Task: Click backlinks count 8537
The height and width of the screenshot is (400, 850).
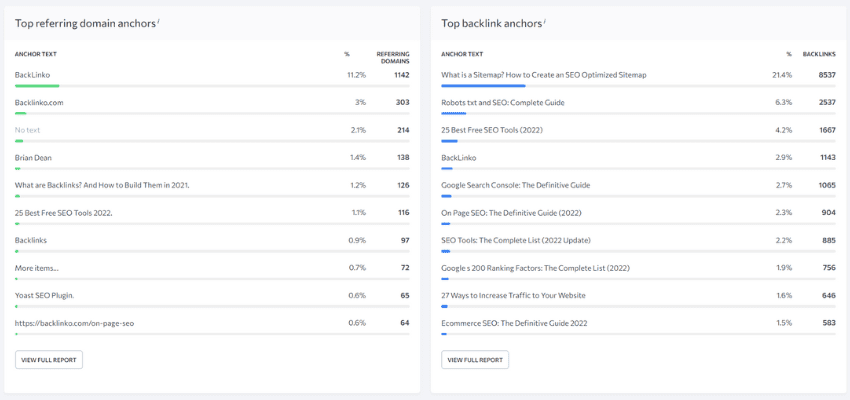Action: [827, 75]
